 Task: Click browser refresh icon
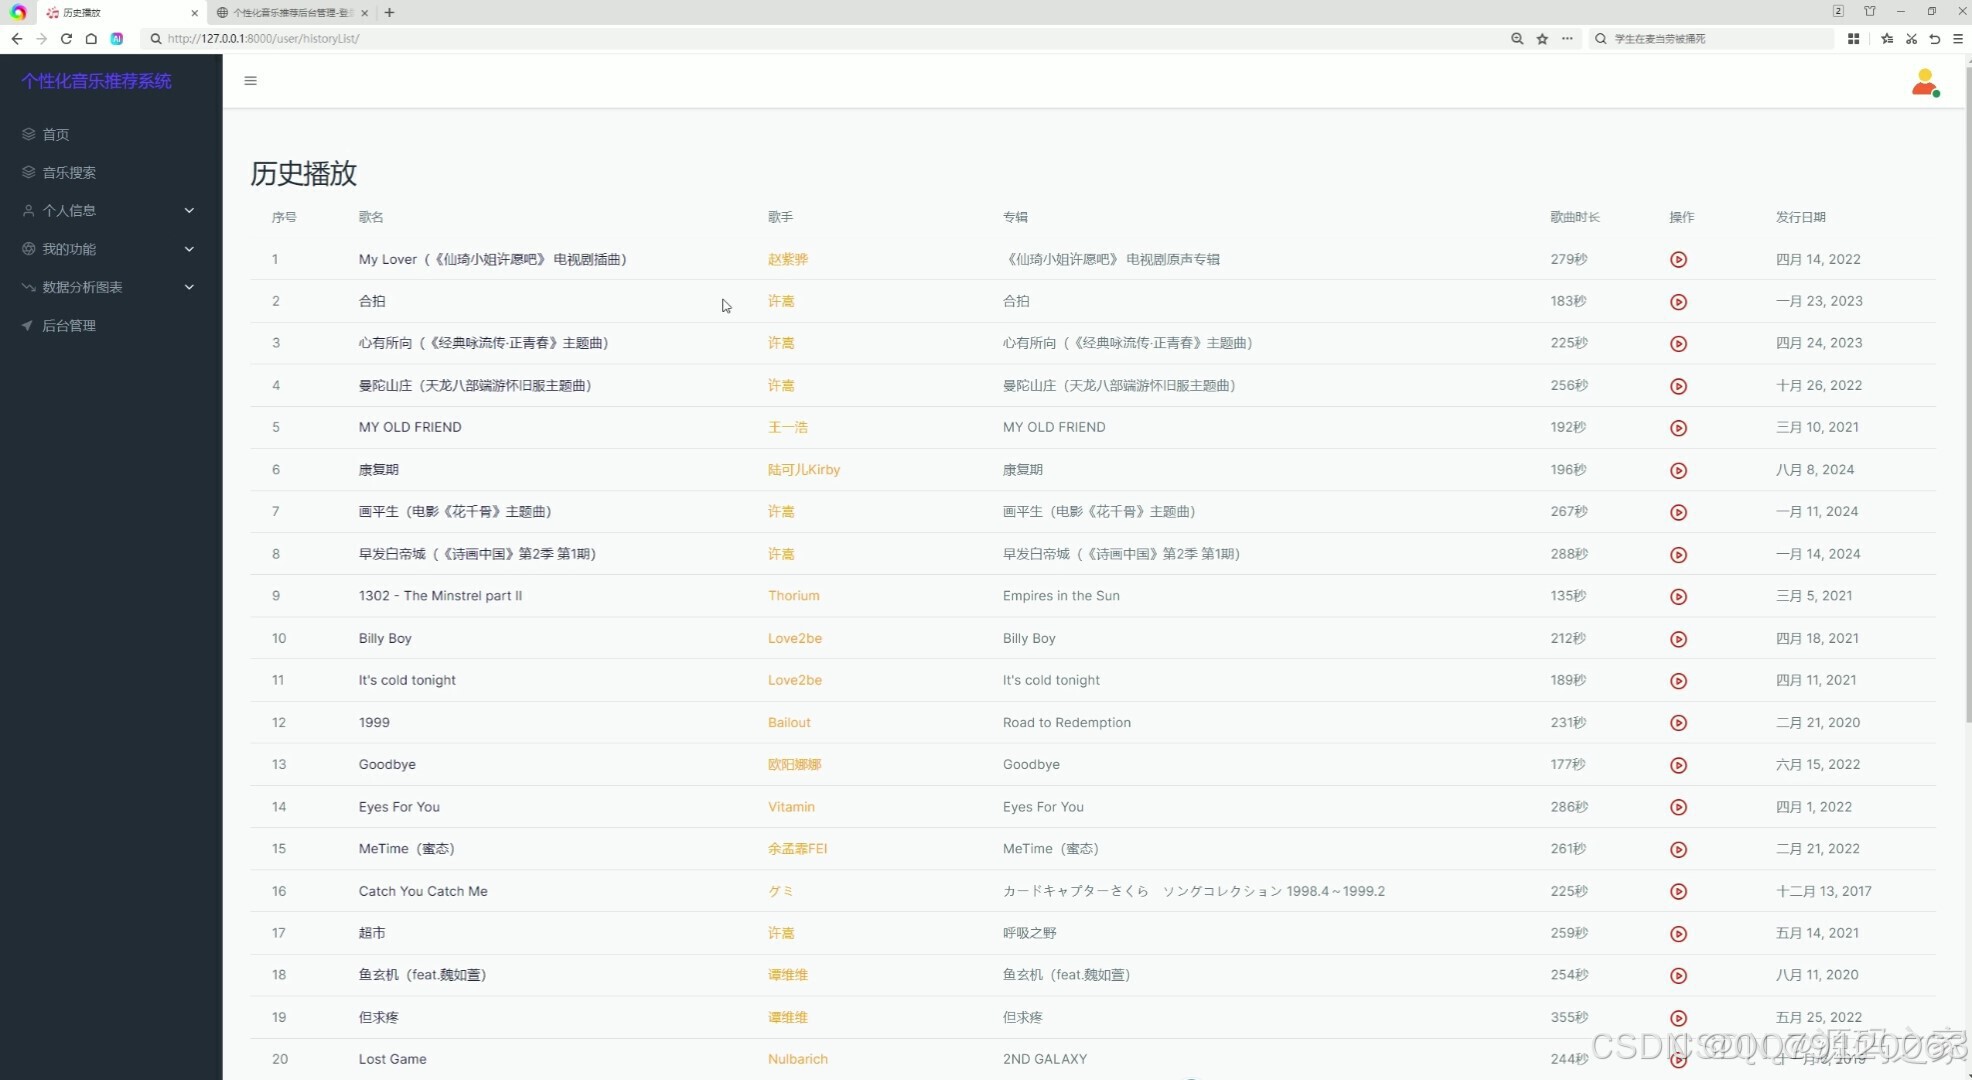[x=66, y=39]
